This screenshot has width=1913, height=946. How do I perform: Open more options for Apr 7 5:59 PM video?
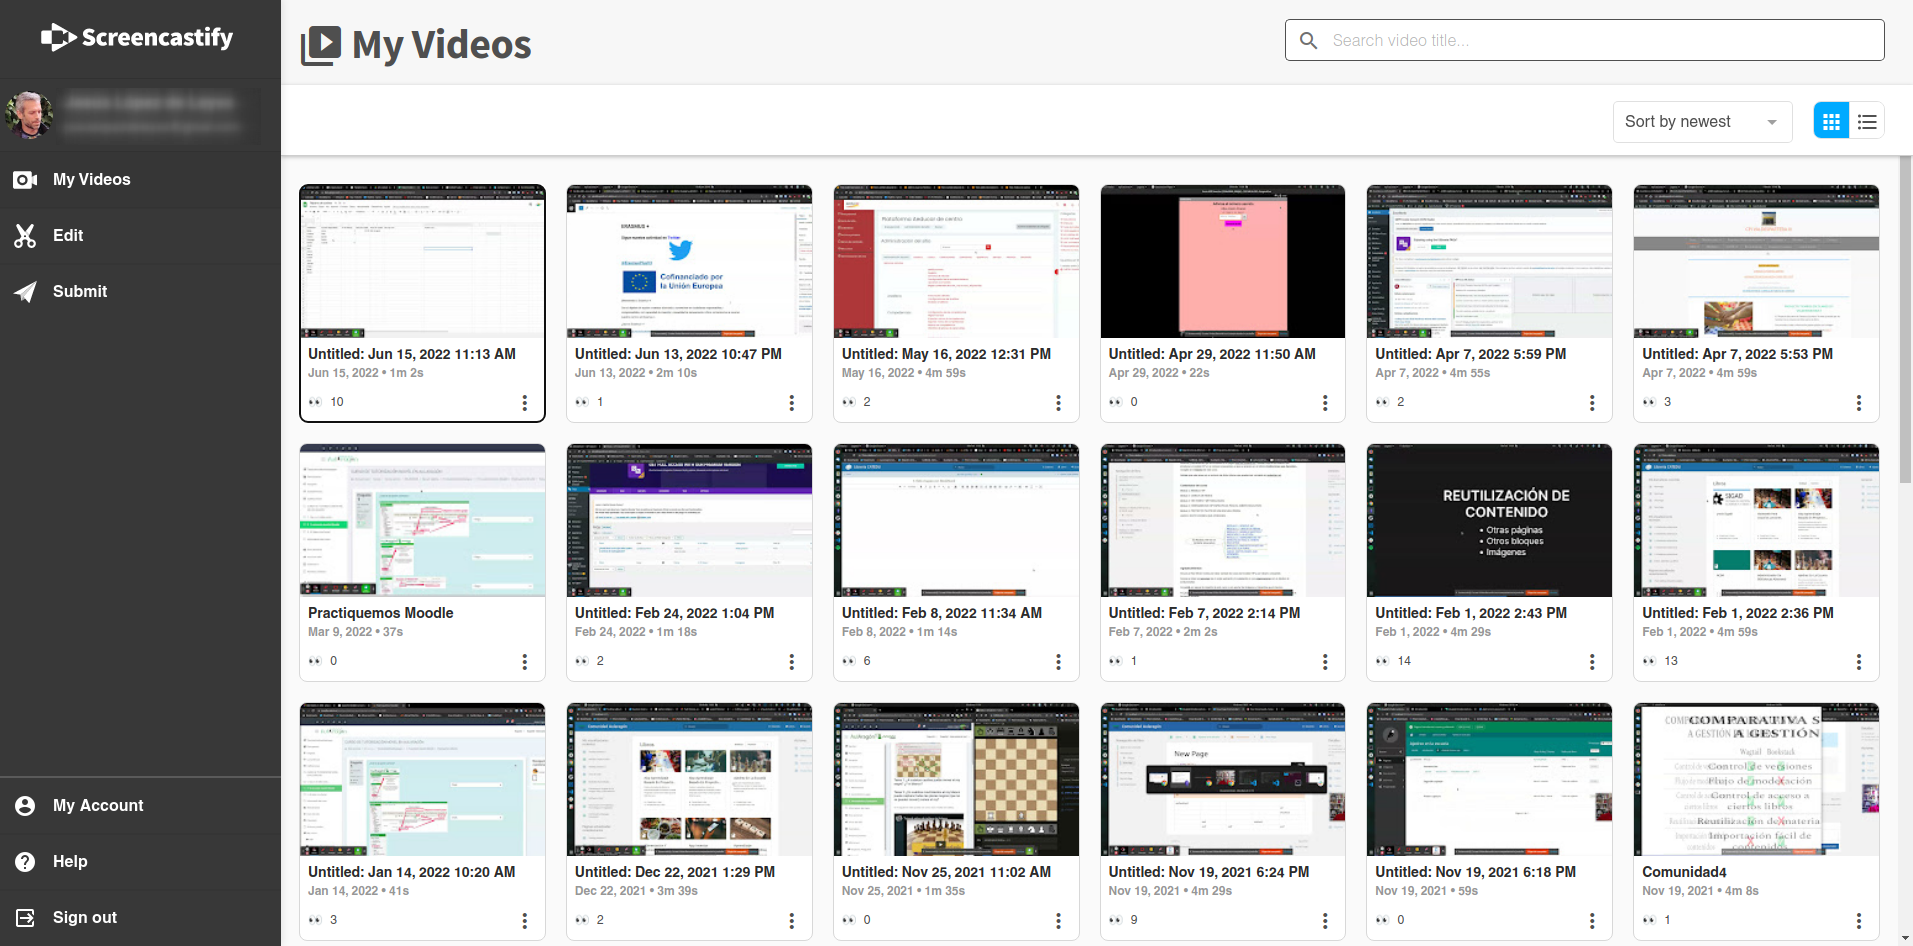click(1593, 403)
